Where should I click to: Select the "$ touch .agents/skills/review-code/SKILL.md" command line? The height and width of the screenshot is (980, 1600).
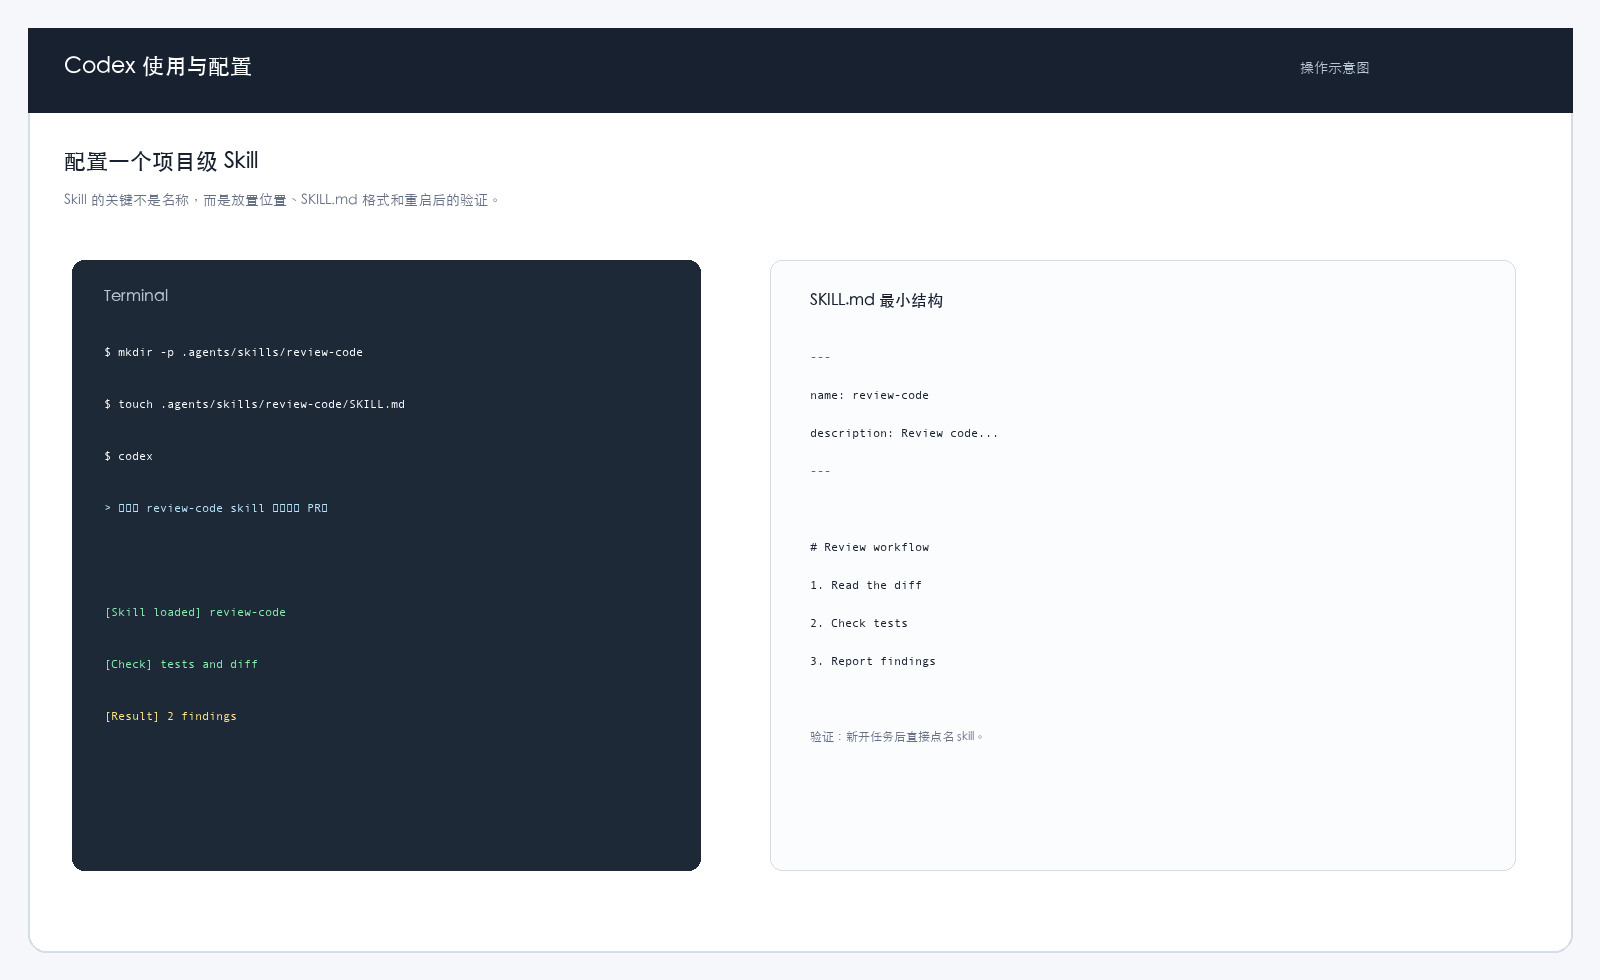(255, 404)
